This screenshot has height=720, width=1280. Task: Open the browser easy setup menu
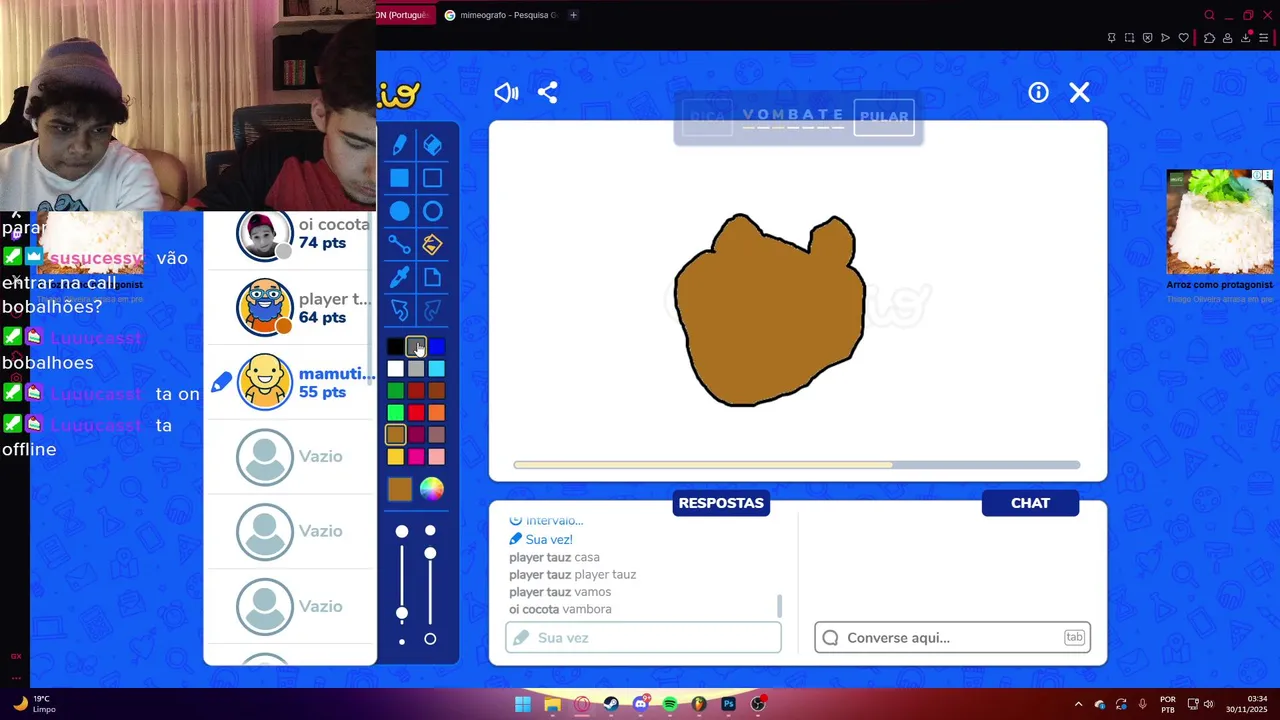1264,38
